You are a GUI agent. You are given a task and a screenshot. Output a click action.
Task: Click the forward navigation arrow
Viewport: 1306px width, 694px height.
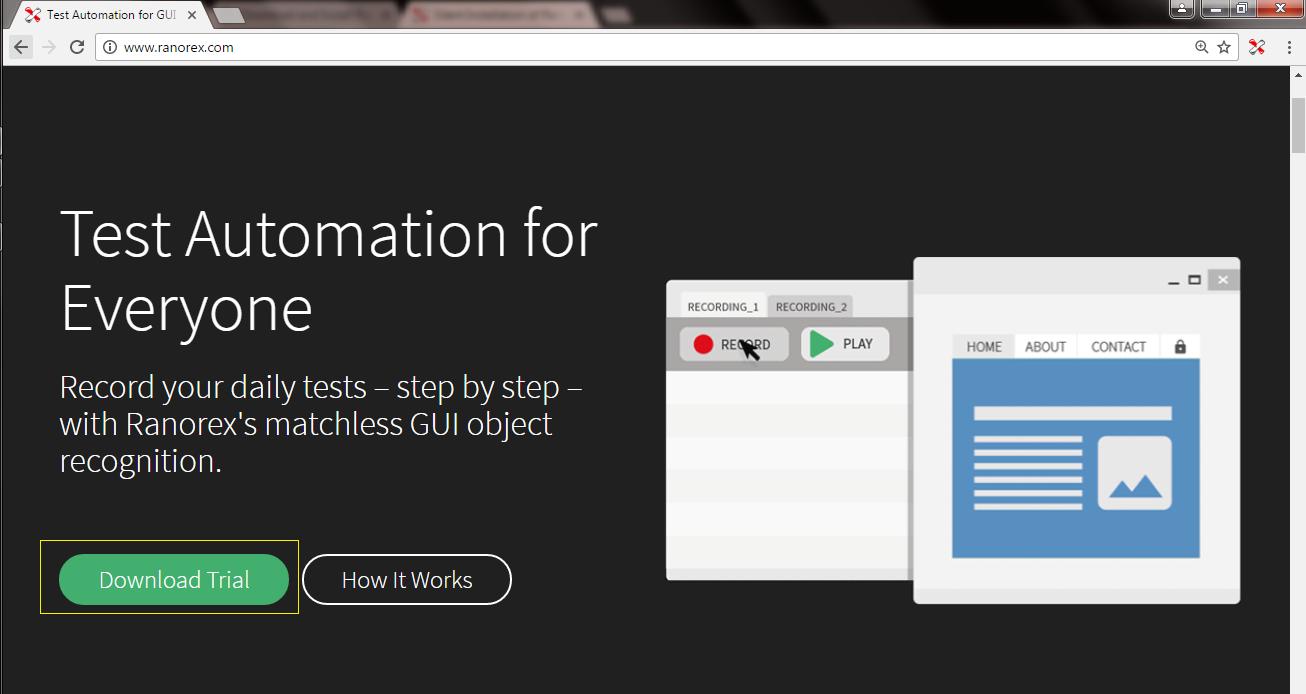[x=48, y=46]
